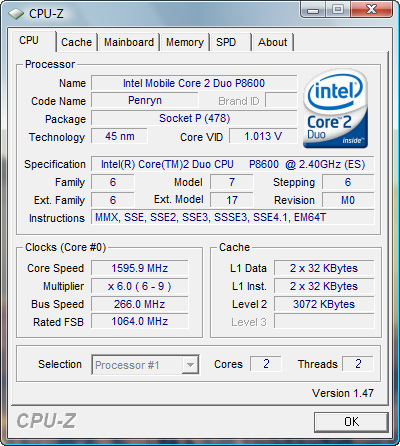This screenshot has height=446, width=400.
Task: Click the Ext. Family value field
Action: [x=113, y=200]
